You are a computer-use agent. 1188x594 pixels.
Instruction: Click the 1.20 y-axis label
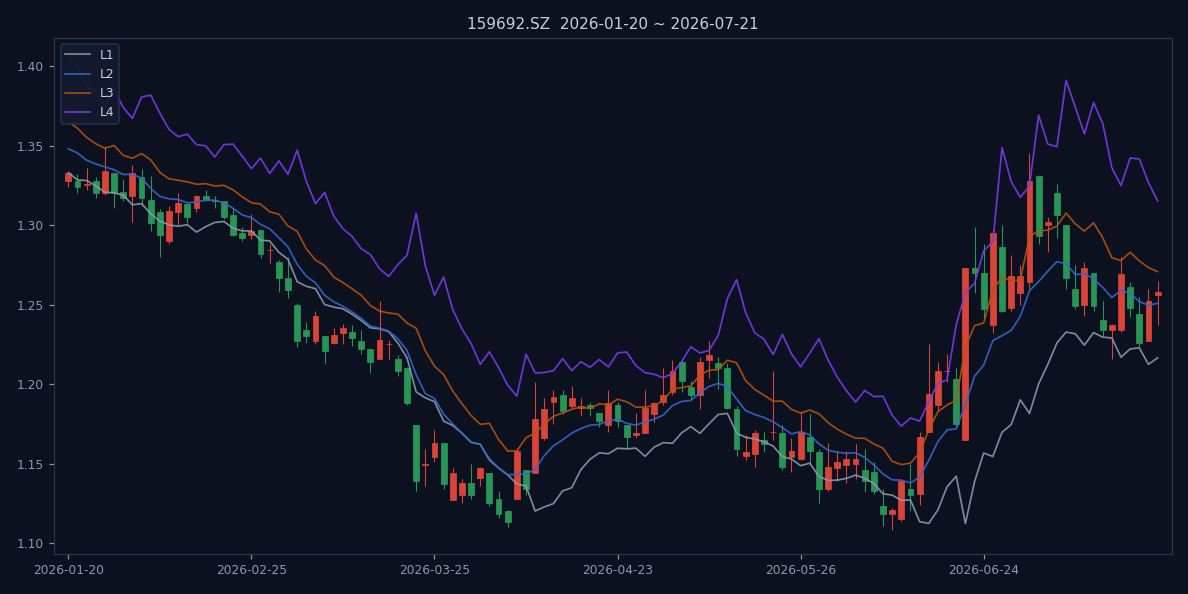(x=30, y=385)
